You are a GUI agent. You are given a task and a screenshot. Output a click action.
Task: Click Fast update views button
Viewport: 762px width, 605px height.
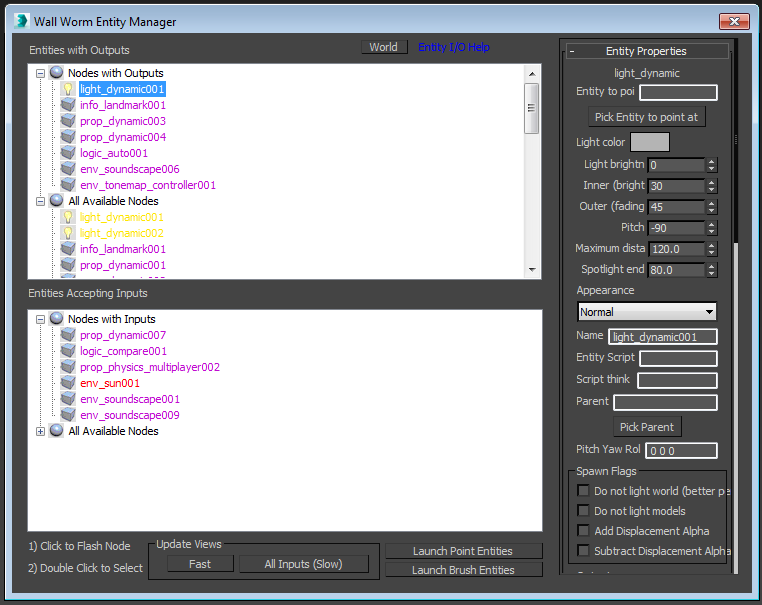pos(200,564)
